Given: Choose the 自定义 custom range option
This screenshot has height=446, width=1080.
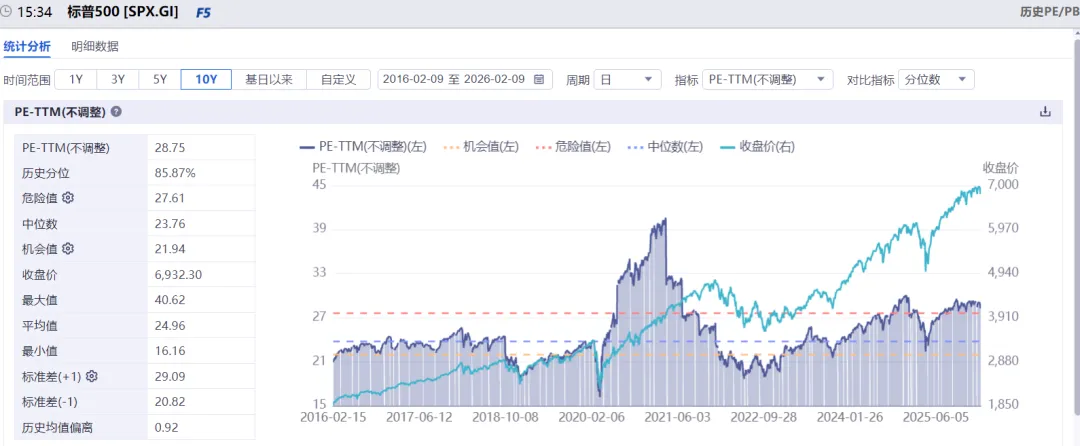Looking at the screenshot, I should point(338,79).
